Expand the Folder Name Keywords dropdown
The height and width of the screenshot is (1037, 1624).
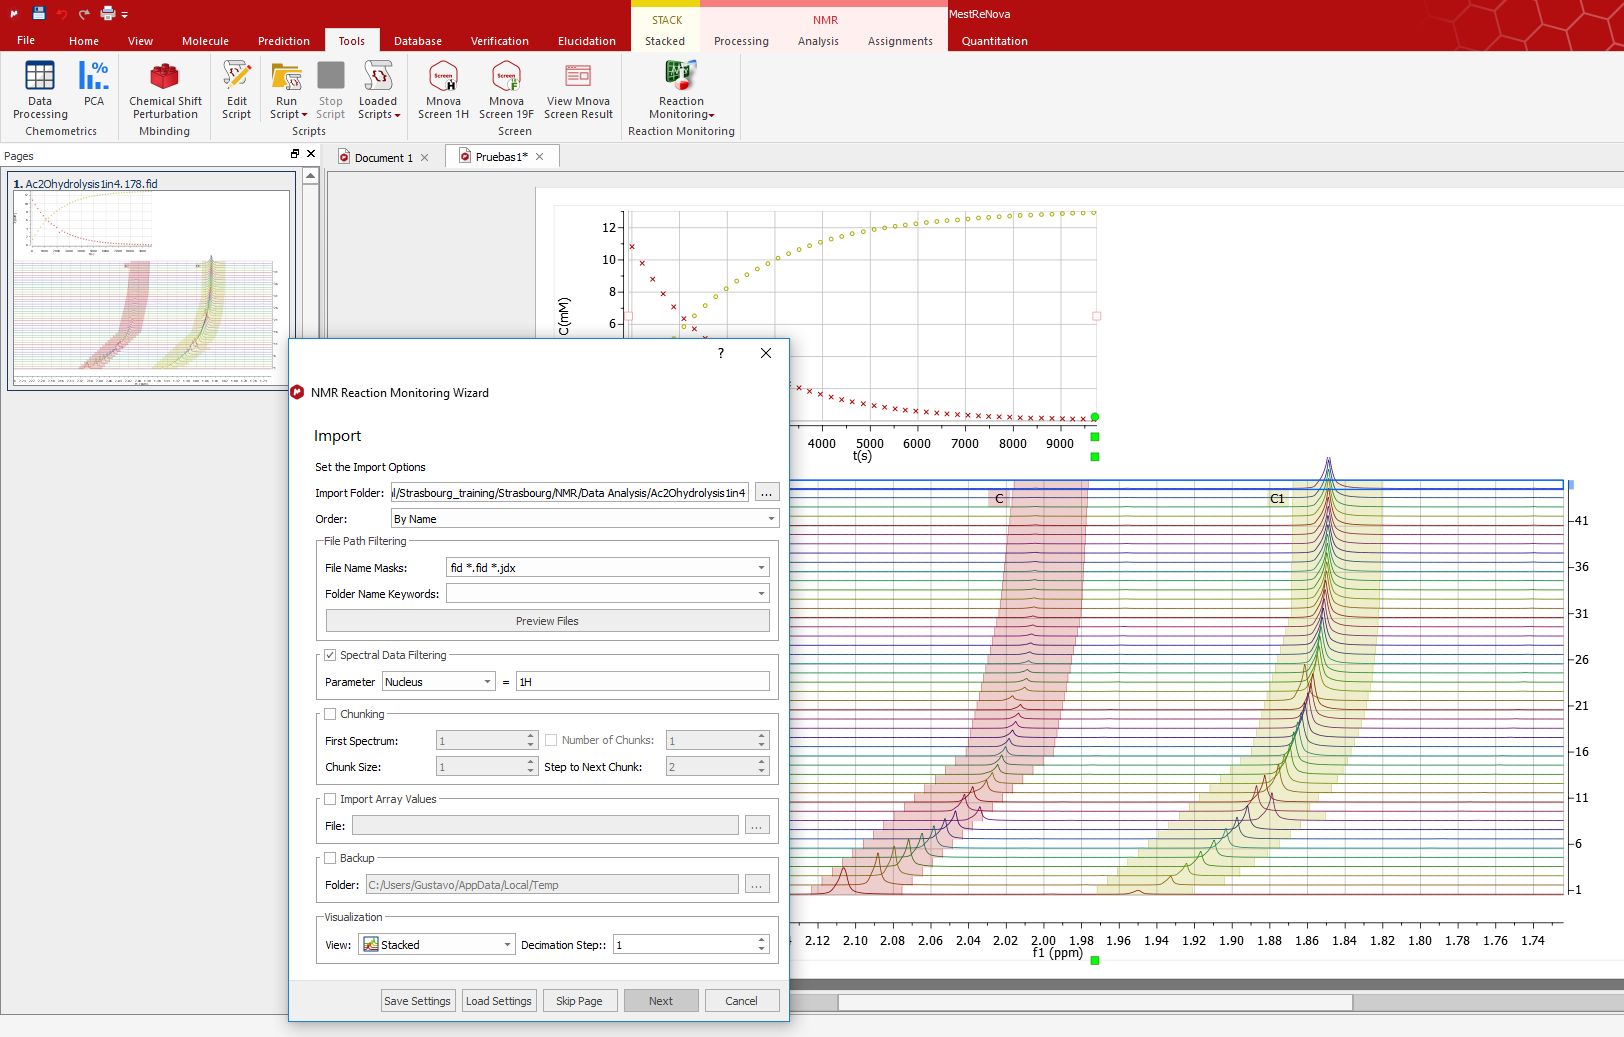[761, 594]
